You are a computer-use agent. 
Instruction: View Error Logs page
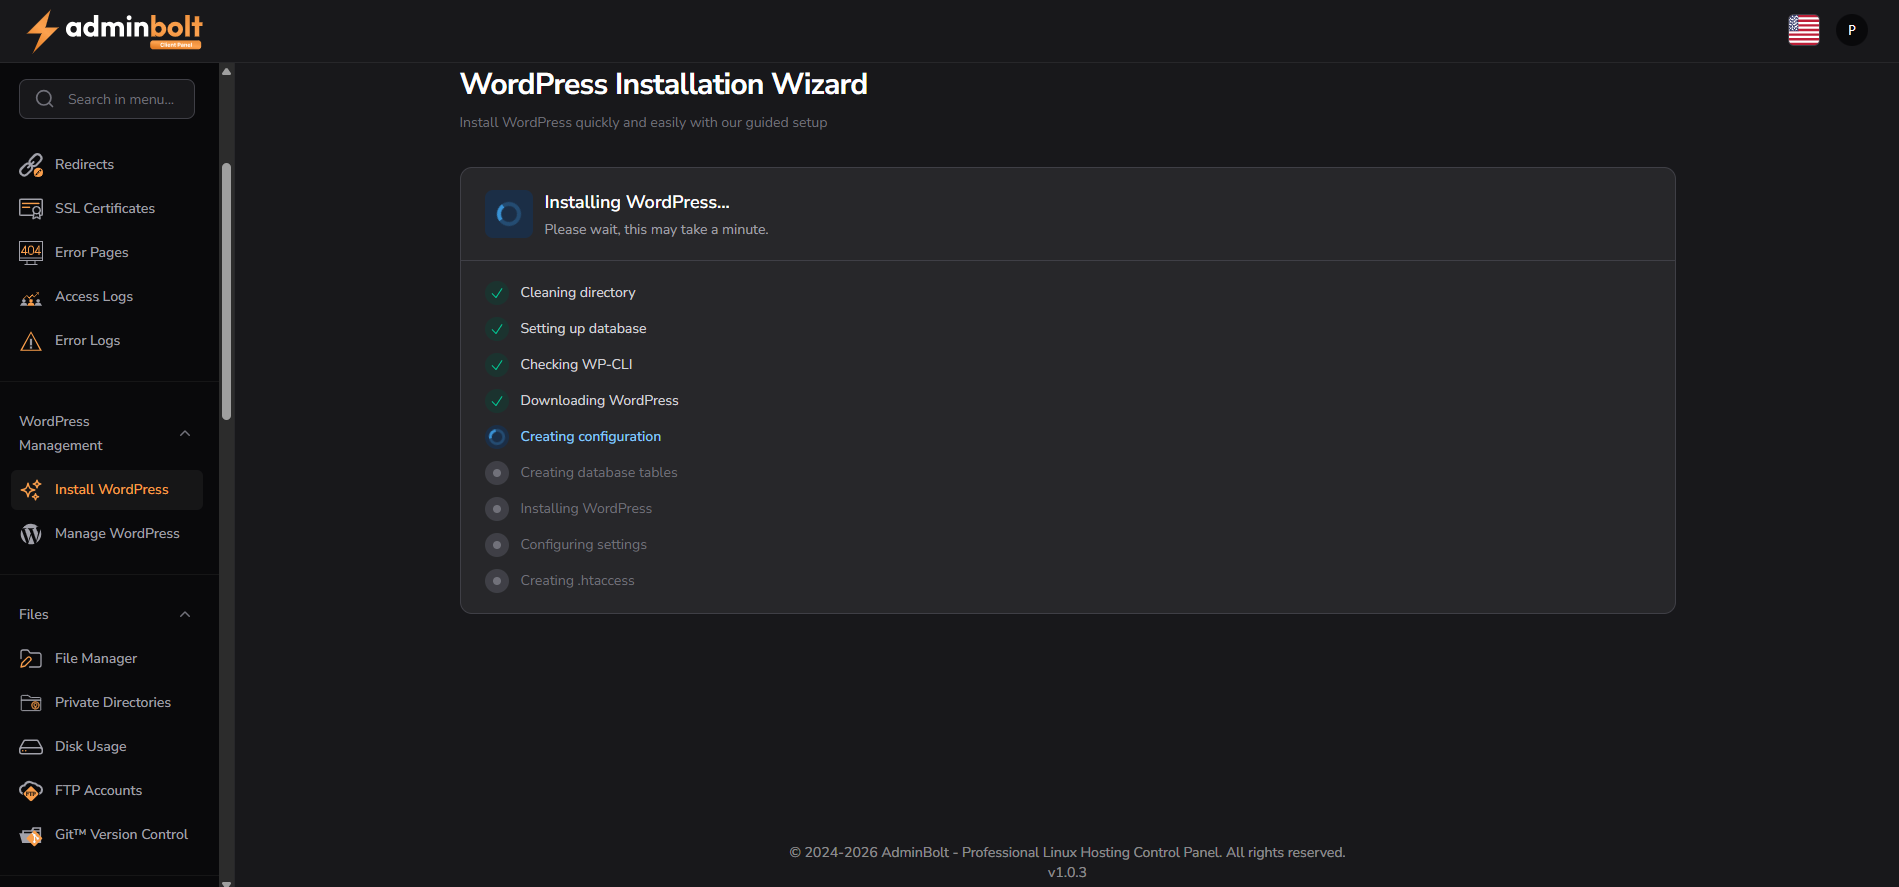(x=107, y=341)
